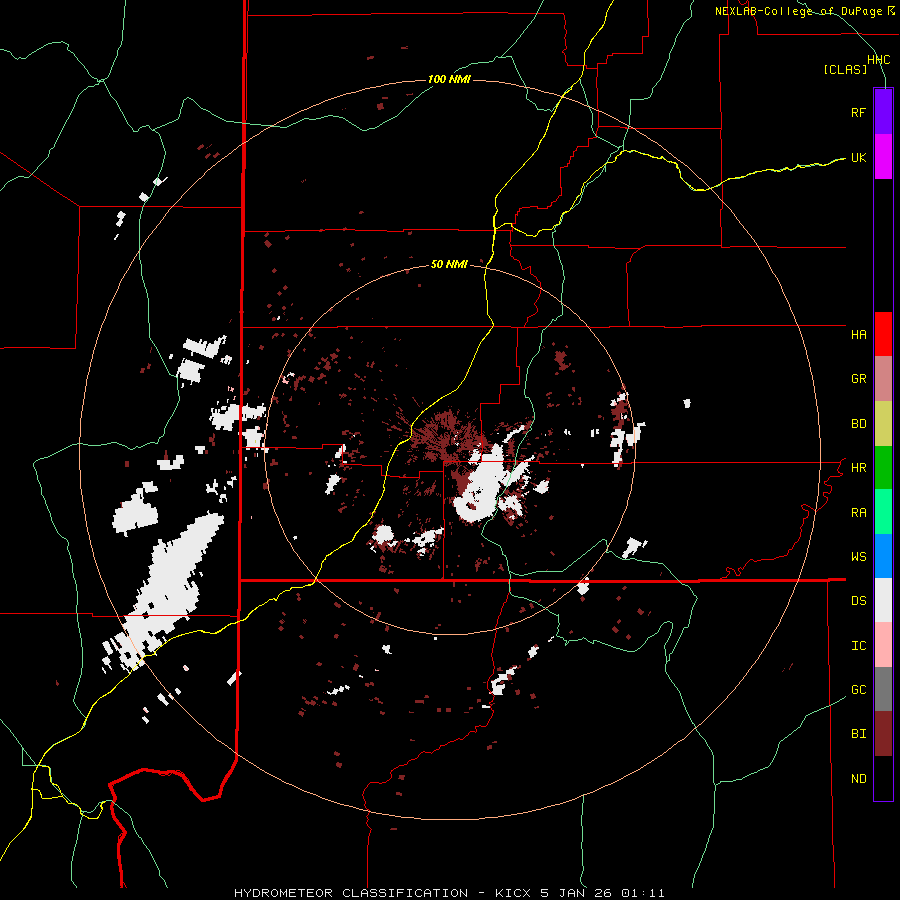900x900 pixels.
Task: Click the HA legend label
Action: pos(858,335)
